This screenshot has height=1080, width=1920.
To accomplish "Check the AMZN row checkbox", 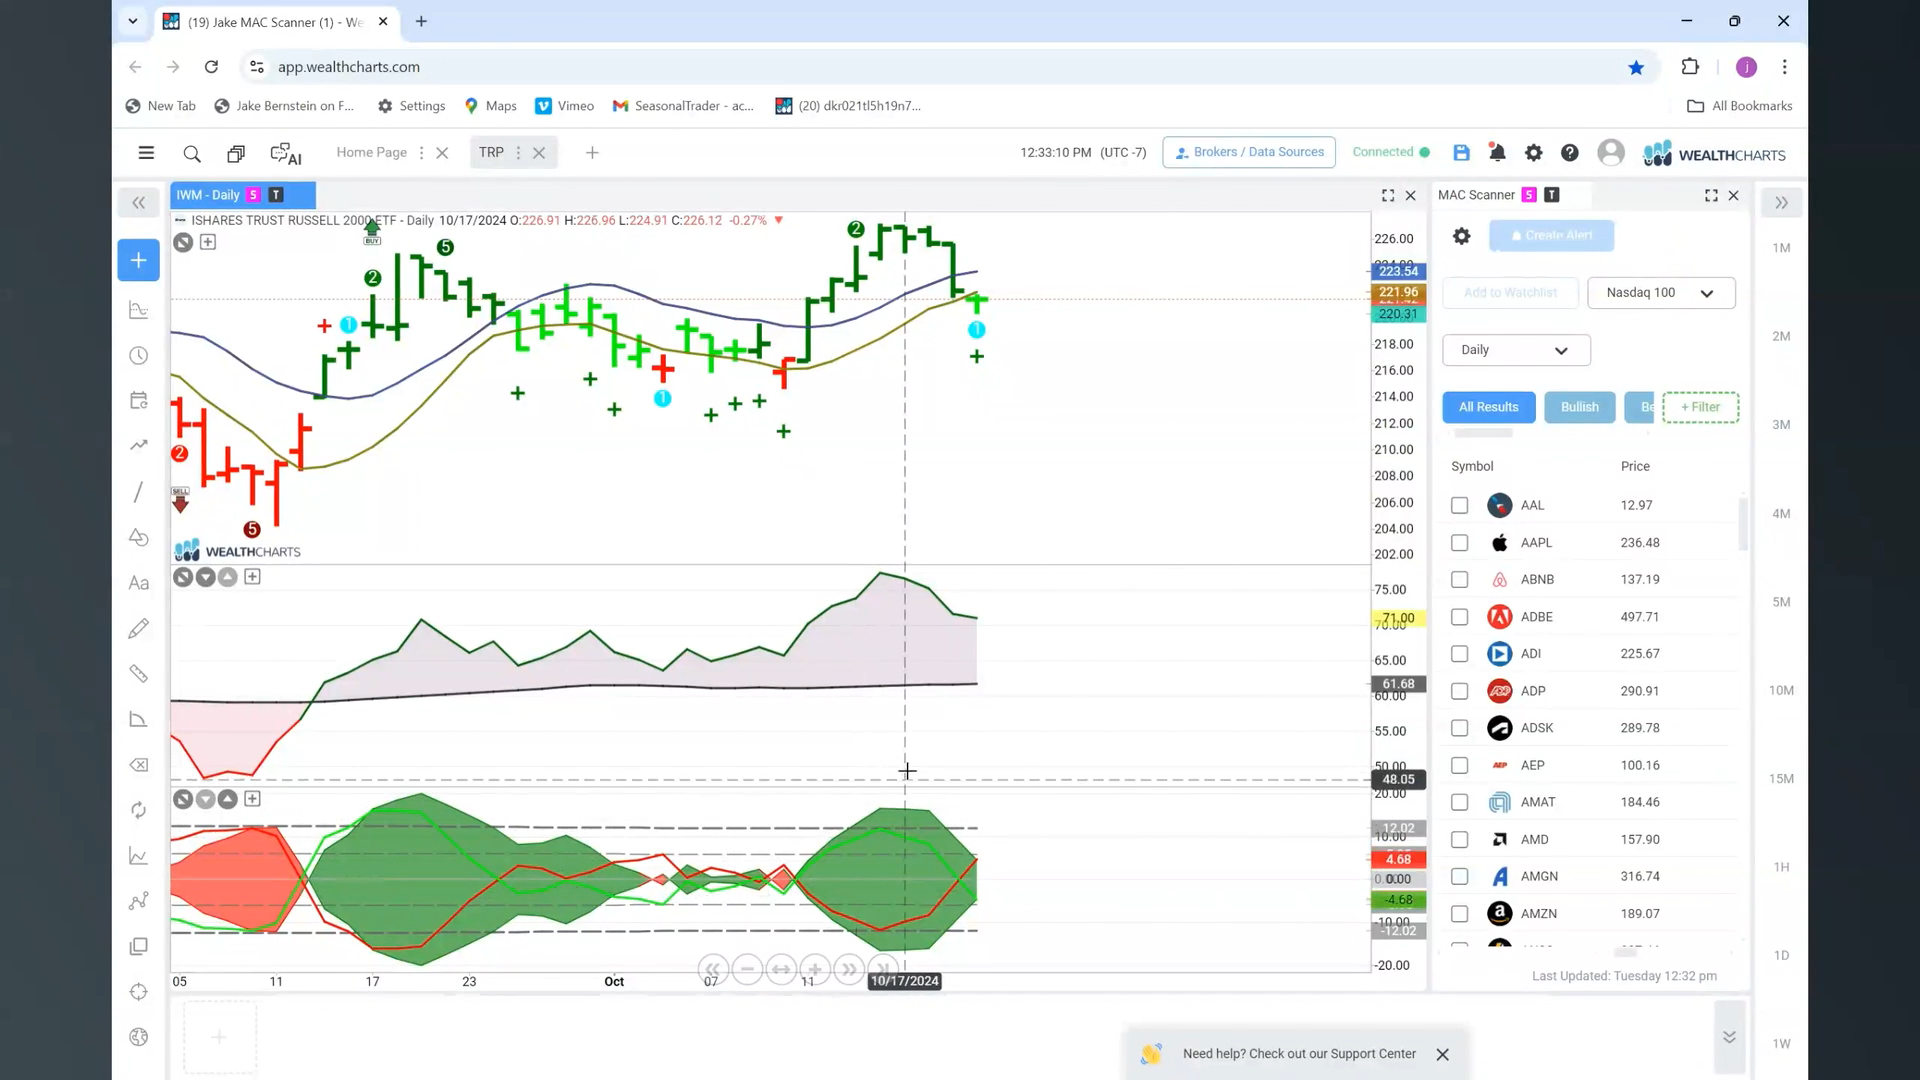I will 1459,914.
